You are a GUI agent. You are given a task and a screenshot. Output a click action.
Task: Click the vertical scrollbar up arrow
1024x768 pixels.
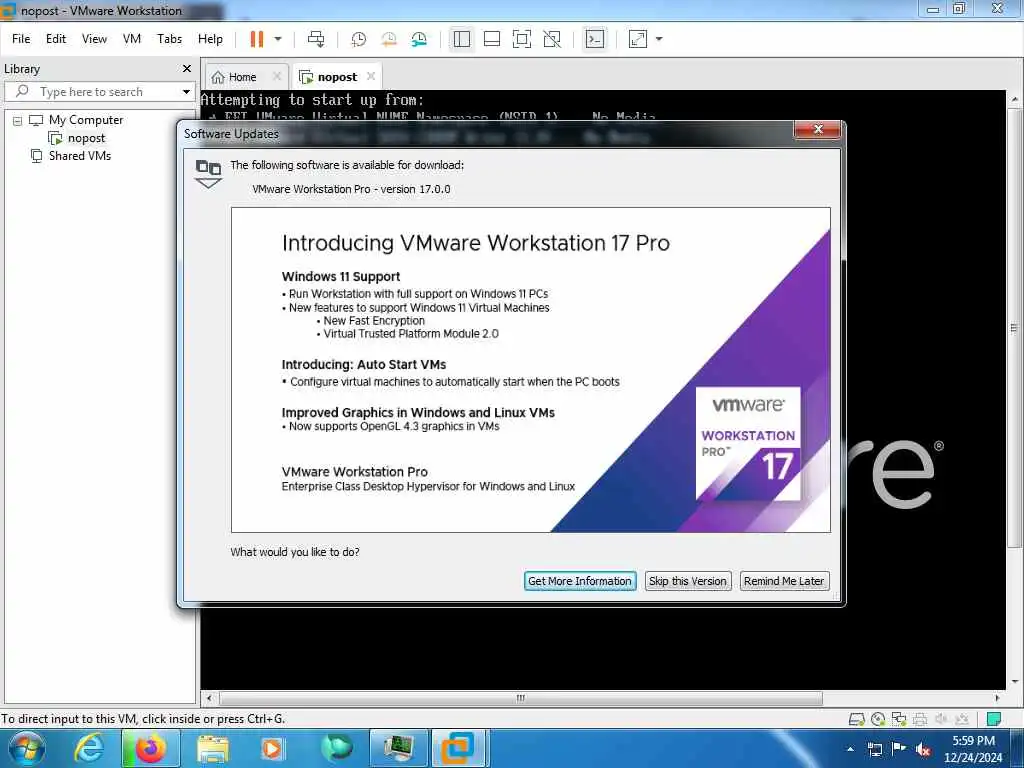(x=1014, y=99)
